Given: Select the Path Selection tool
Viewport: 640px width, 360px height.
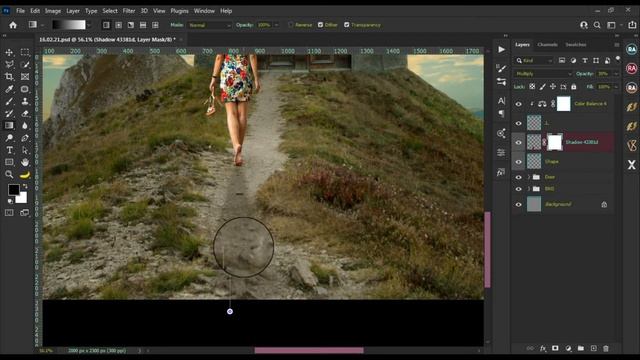Looking at the screenshot, I should click(25, 150).
